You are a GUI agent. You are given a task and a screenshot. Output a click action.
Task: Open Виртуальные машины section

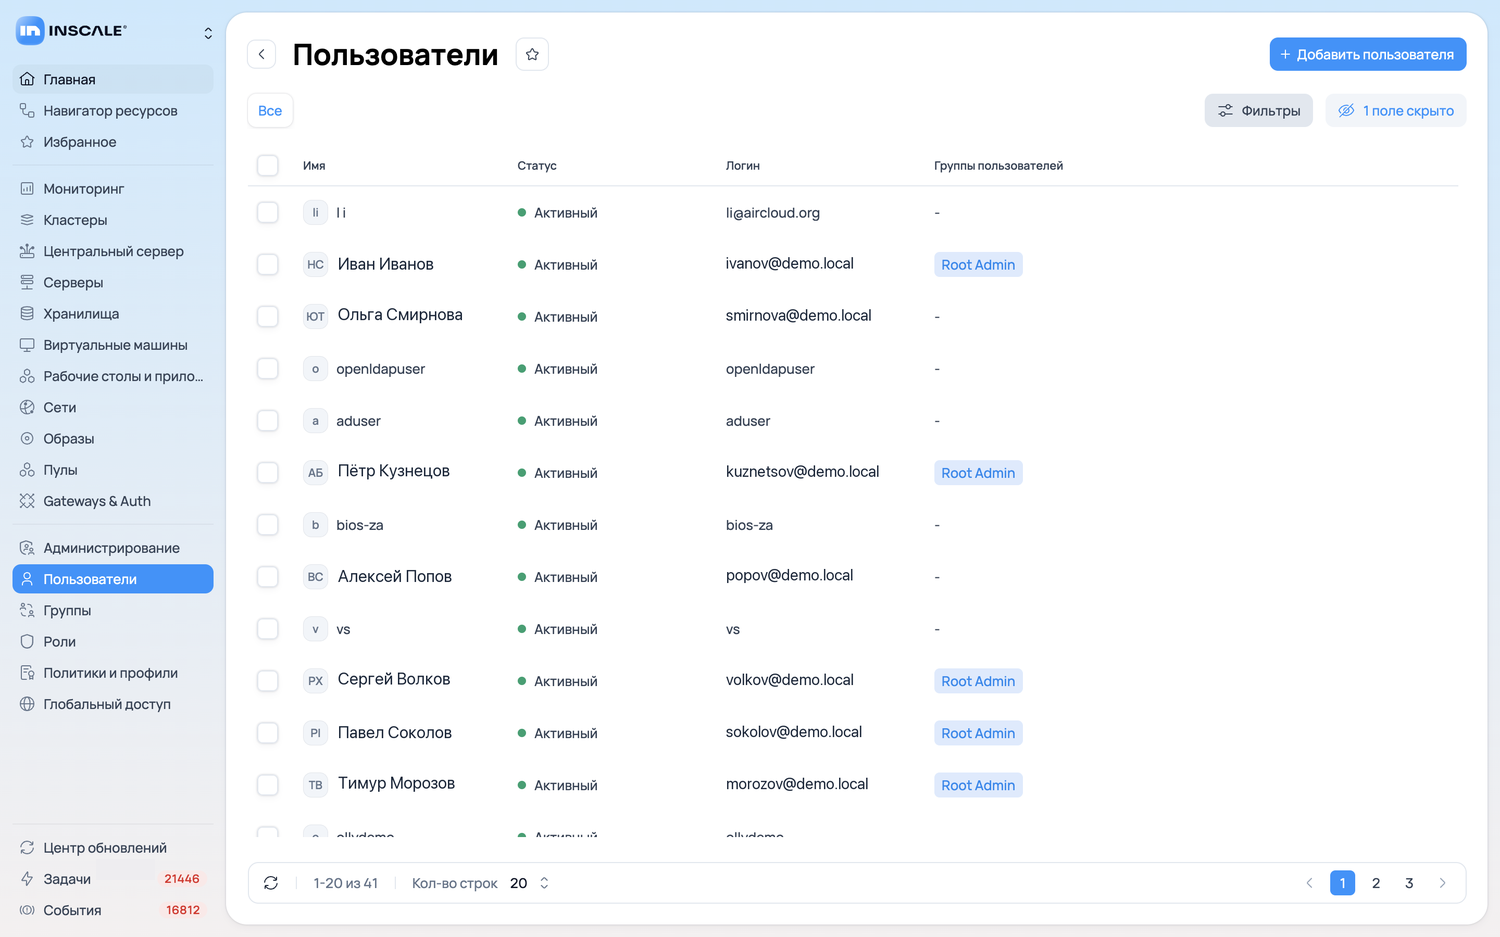(x=113, y=345)
